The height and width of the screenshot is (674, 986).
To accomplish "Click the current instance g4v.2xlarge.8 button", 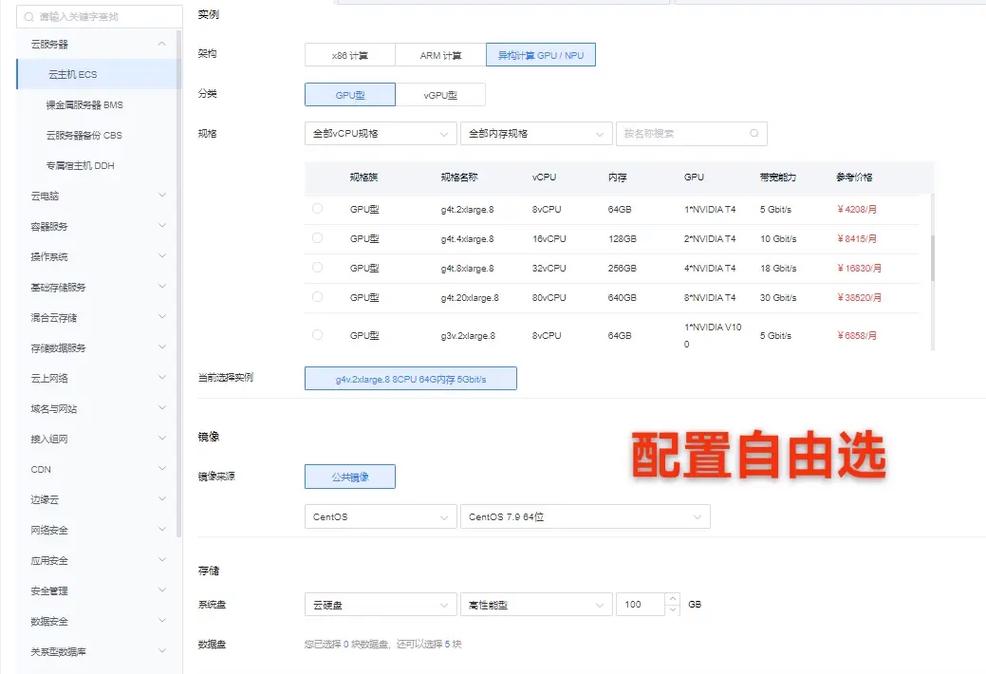I will (411, 378).
